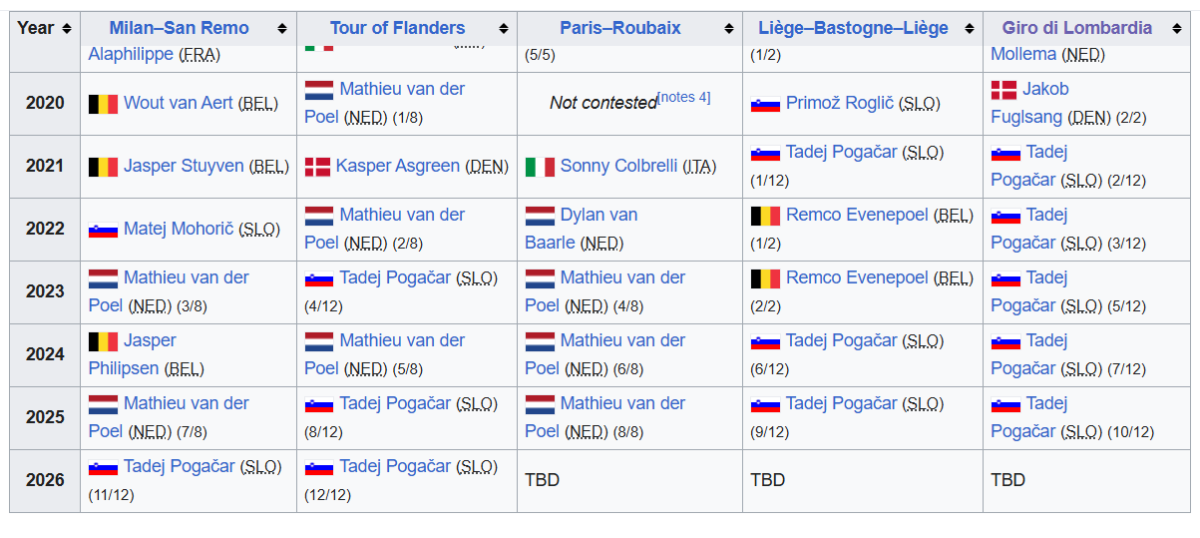This screenshot has height=538, width=1200.
Task: Sort by the Liège–Bastogne–Liège column arrows
Action: coord(967,29)
